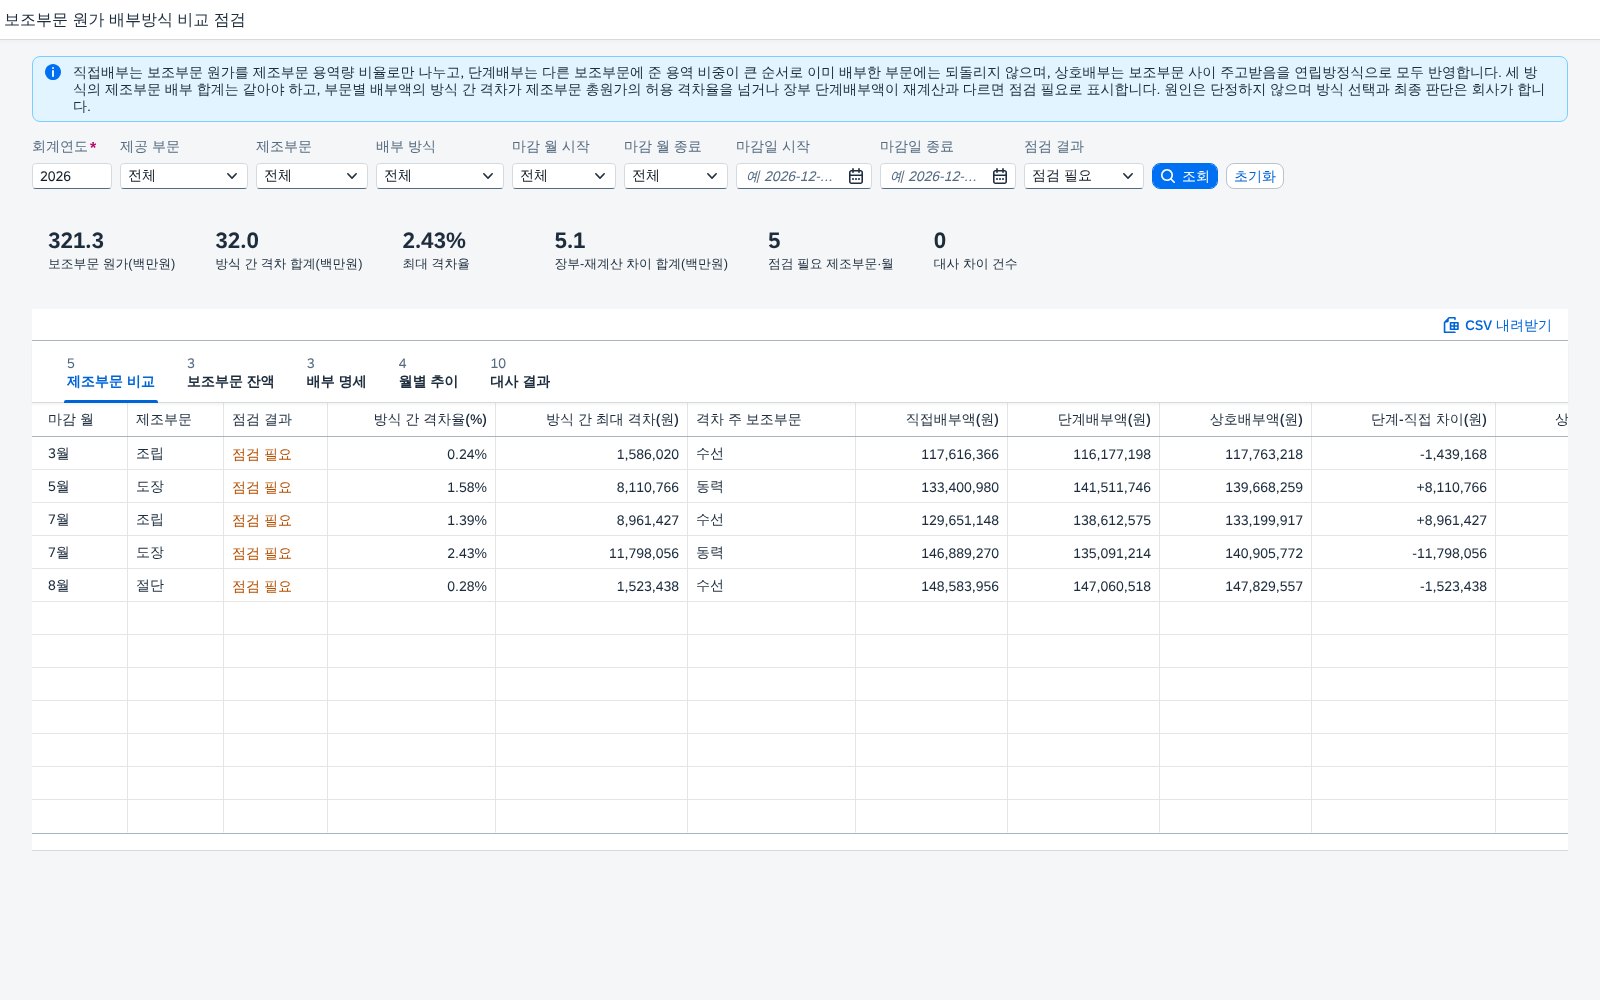Click the magnifier icon on the 조회 button
Image resolution: width=1600 pixels, height=1000 pixels.
(x=1168, y=176)
